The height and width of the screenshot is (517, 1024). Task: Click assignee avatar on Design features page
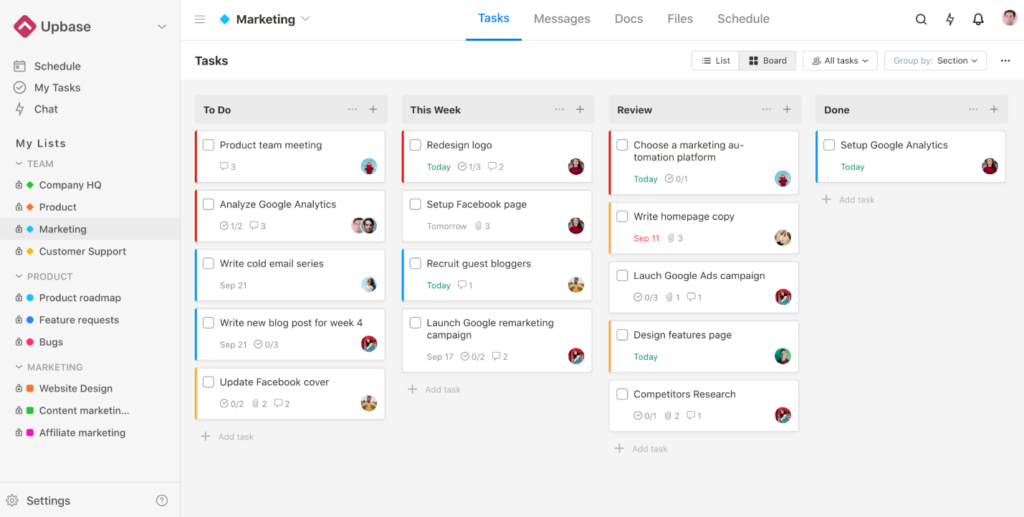point(783,356)
